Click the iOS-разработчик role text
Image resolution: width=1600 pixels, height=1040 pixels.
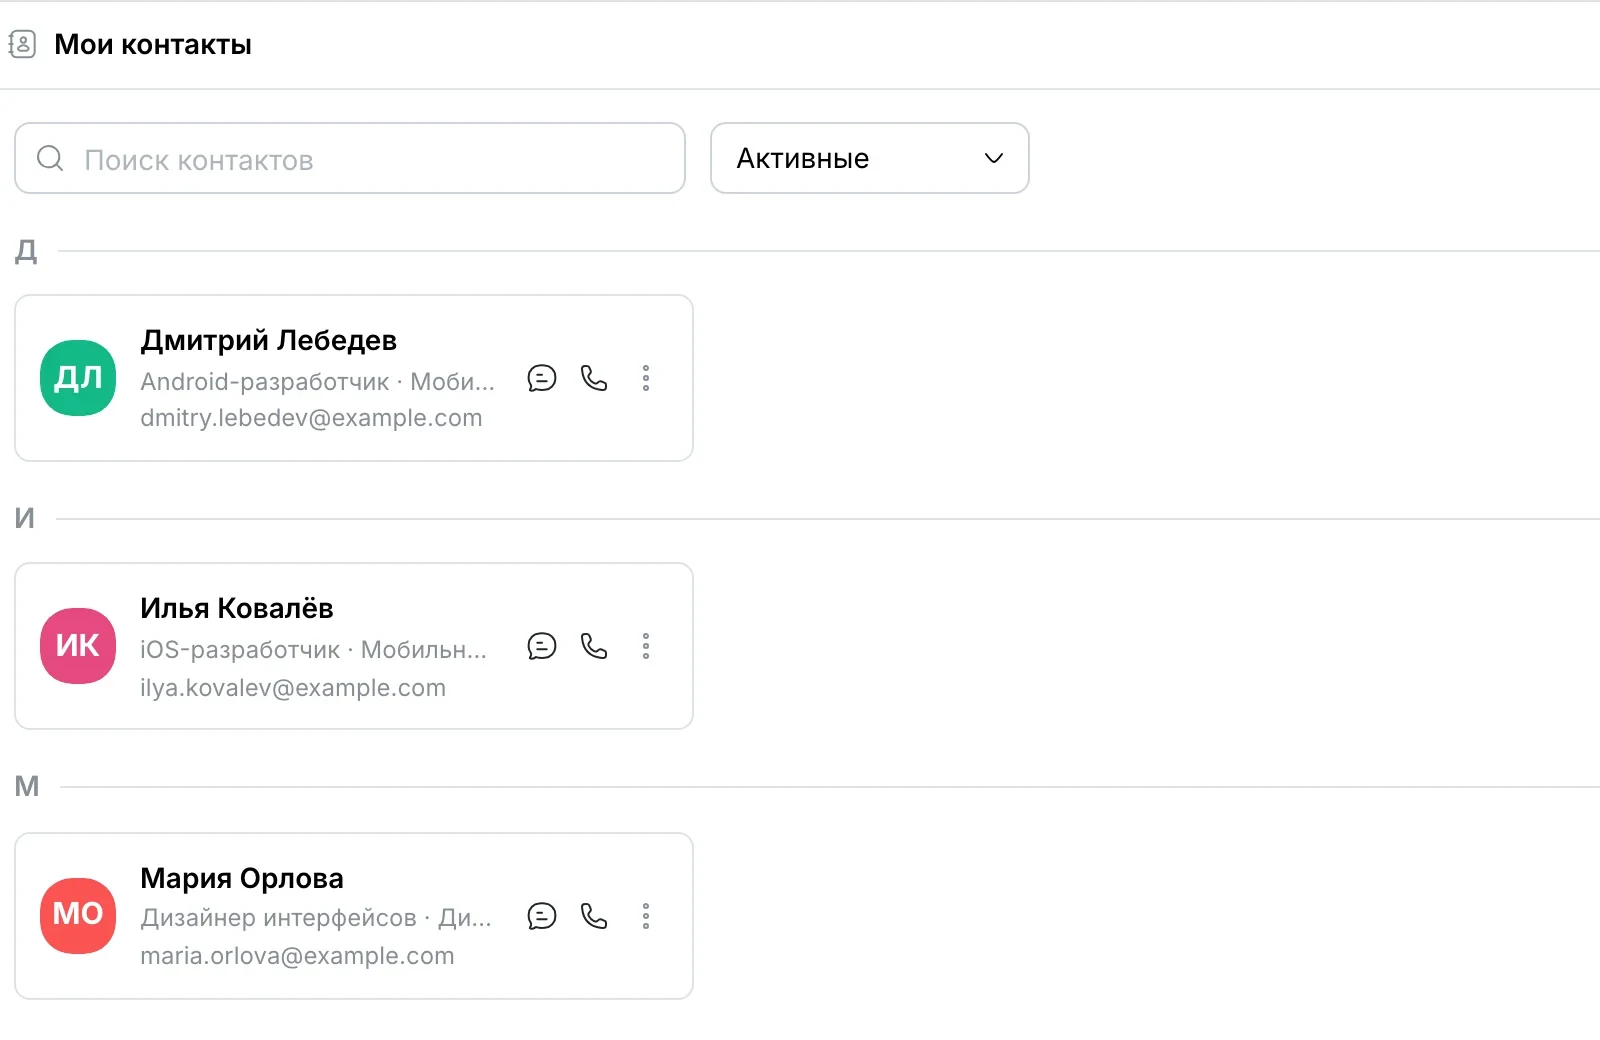(240, 650)
